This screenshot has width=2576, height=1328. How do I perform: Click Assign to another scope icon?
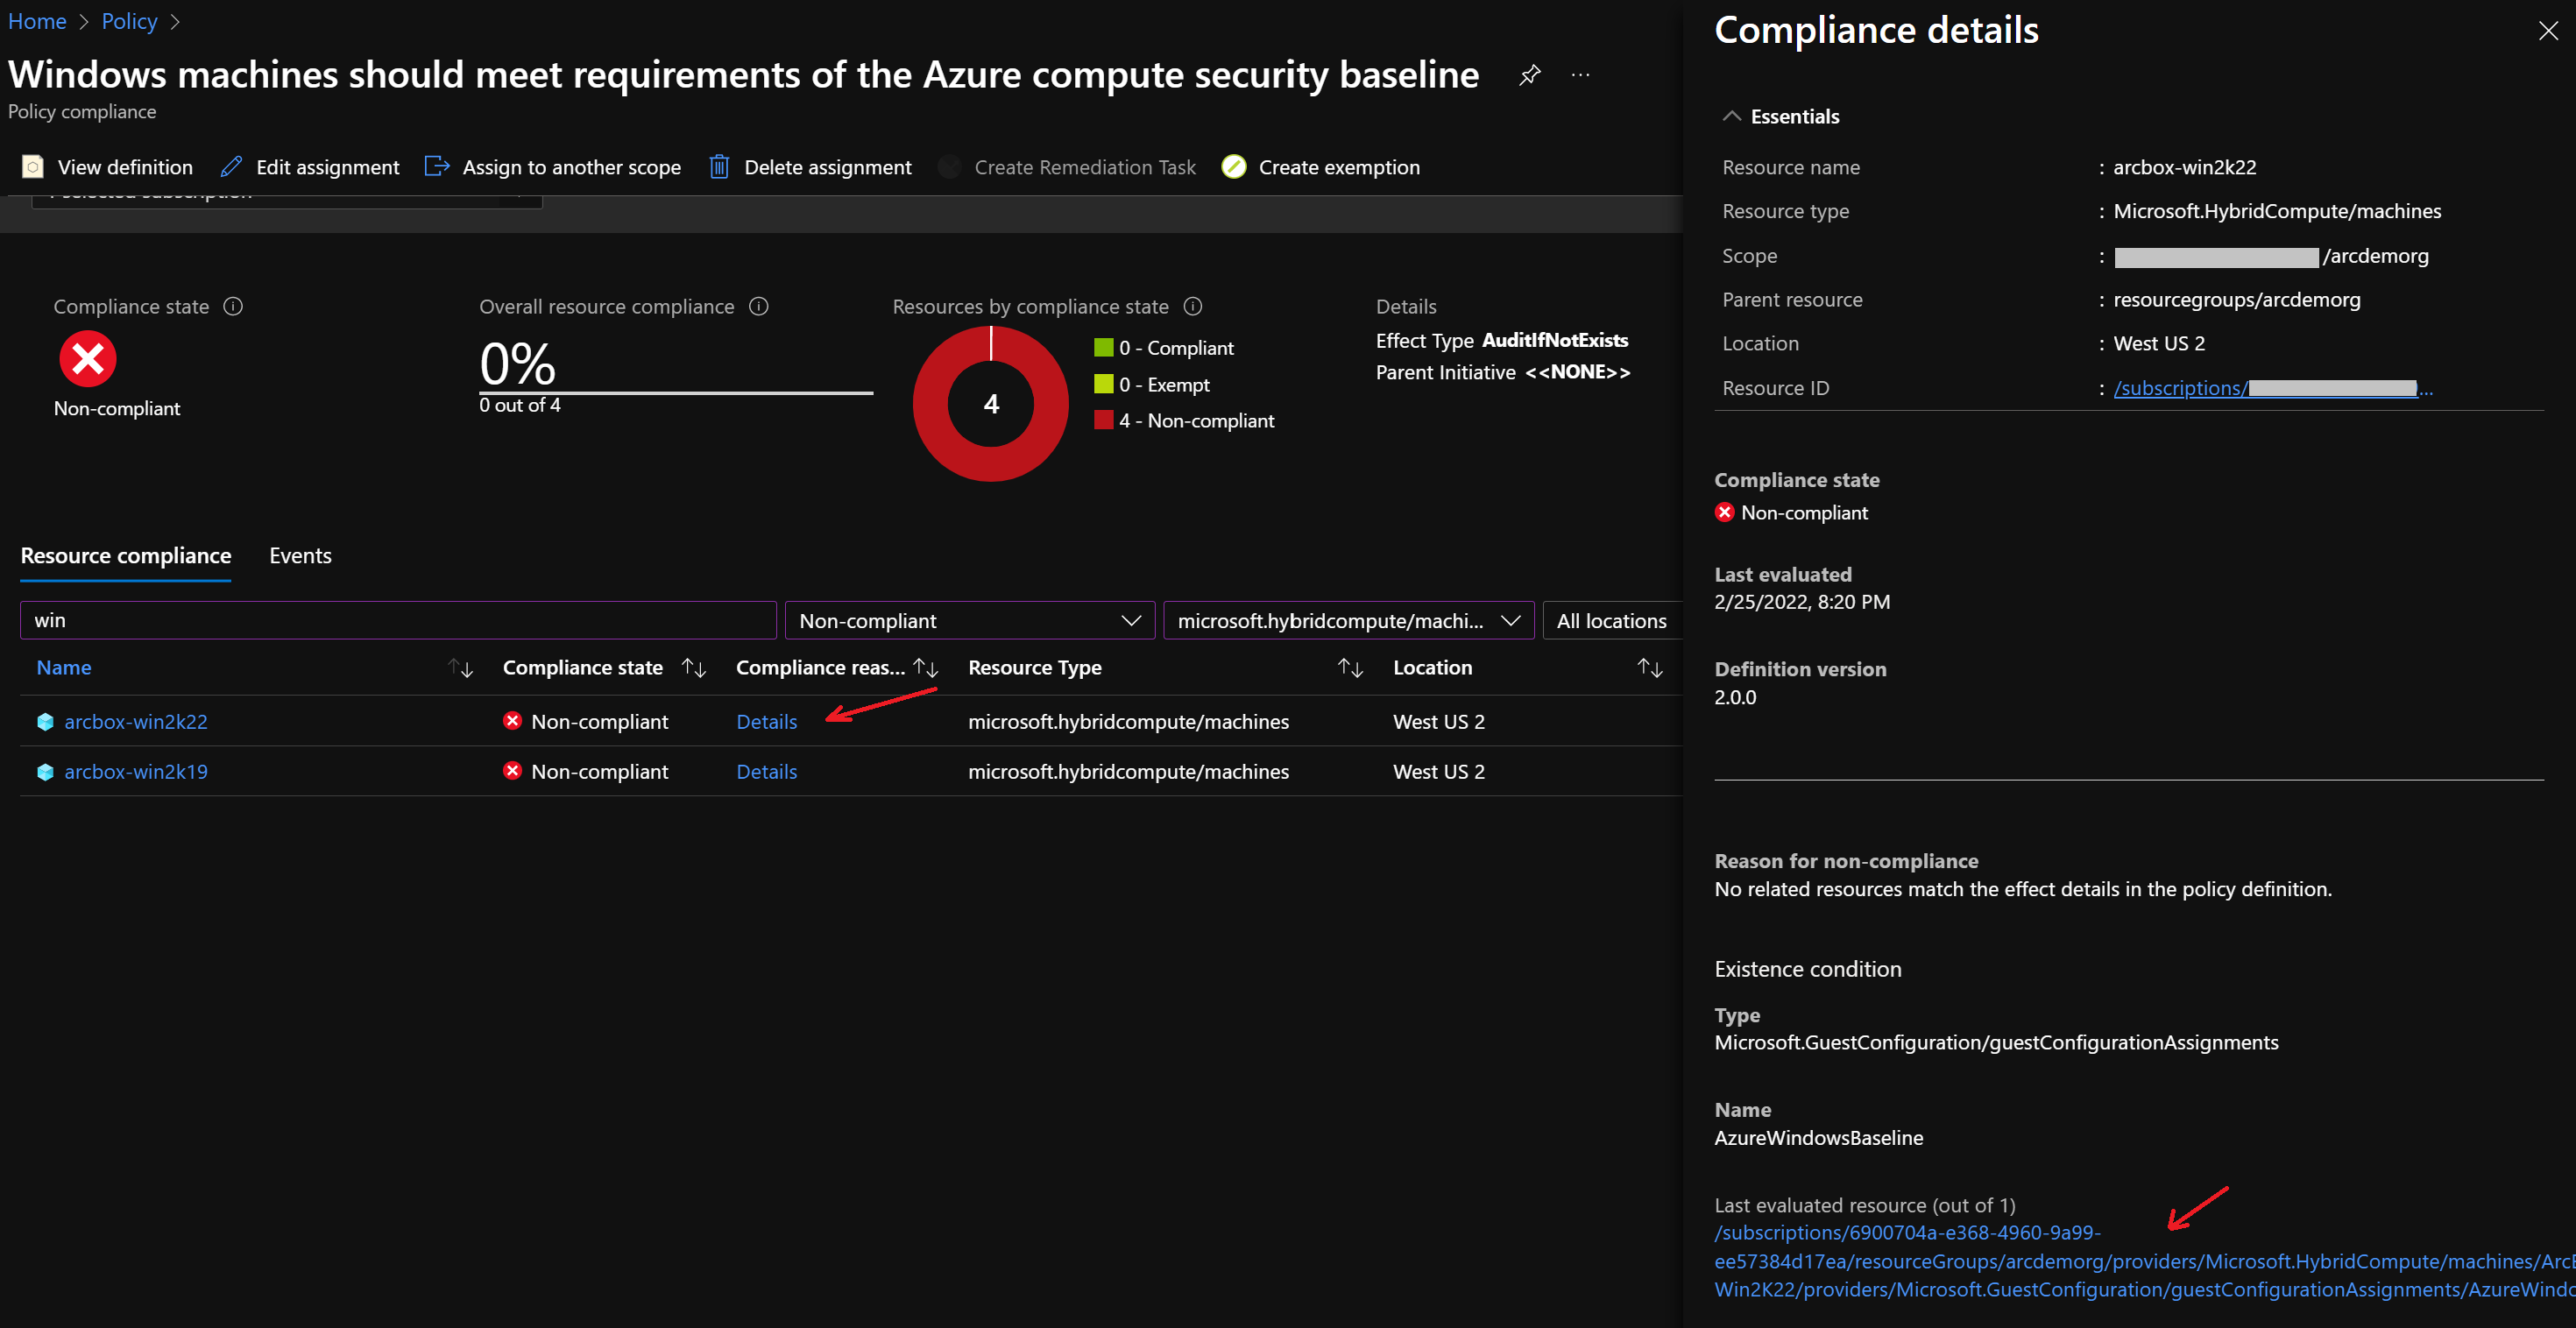(437, 166)
